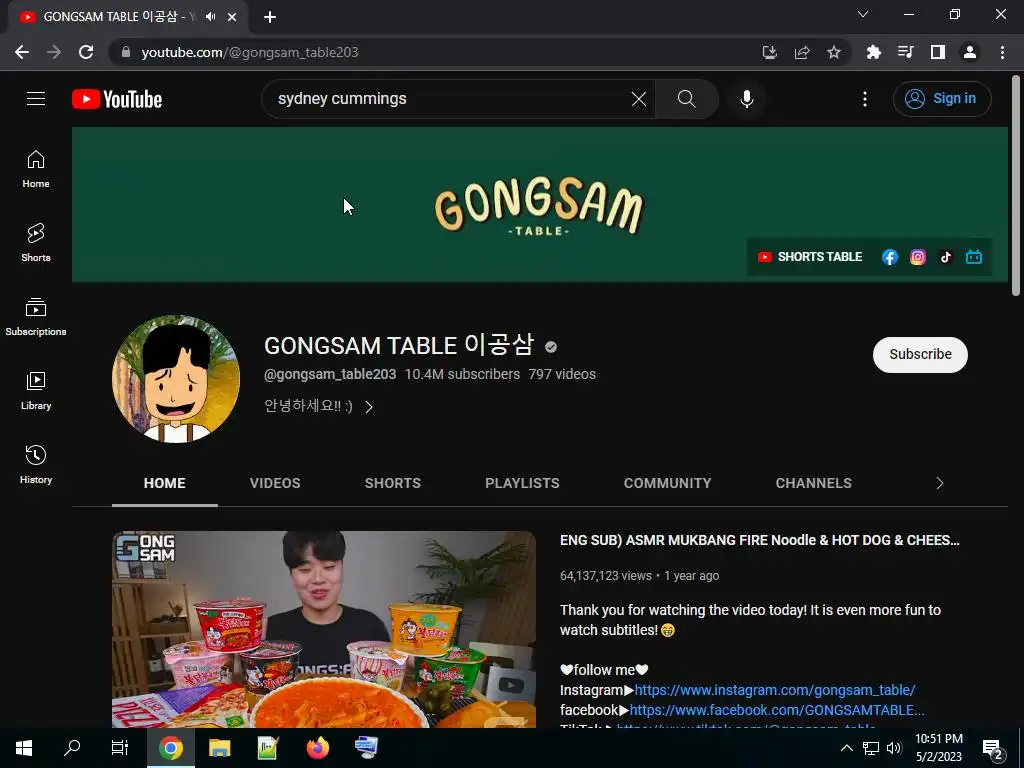
Task: Go back in Chrome
Action: [22, 52]
